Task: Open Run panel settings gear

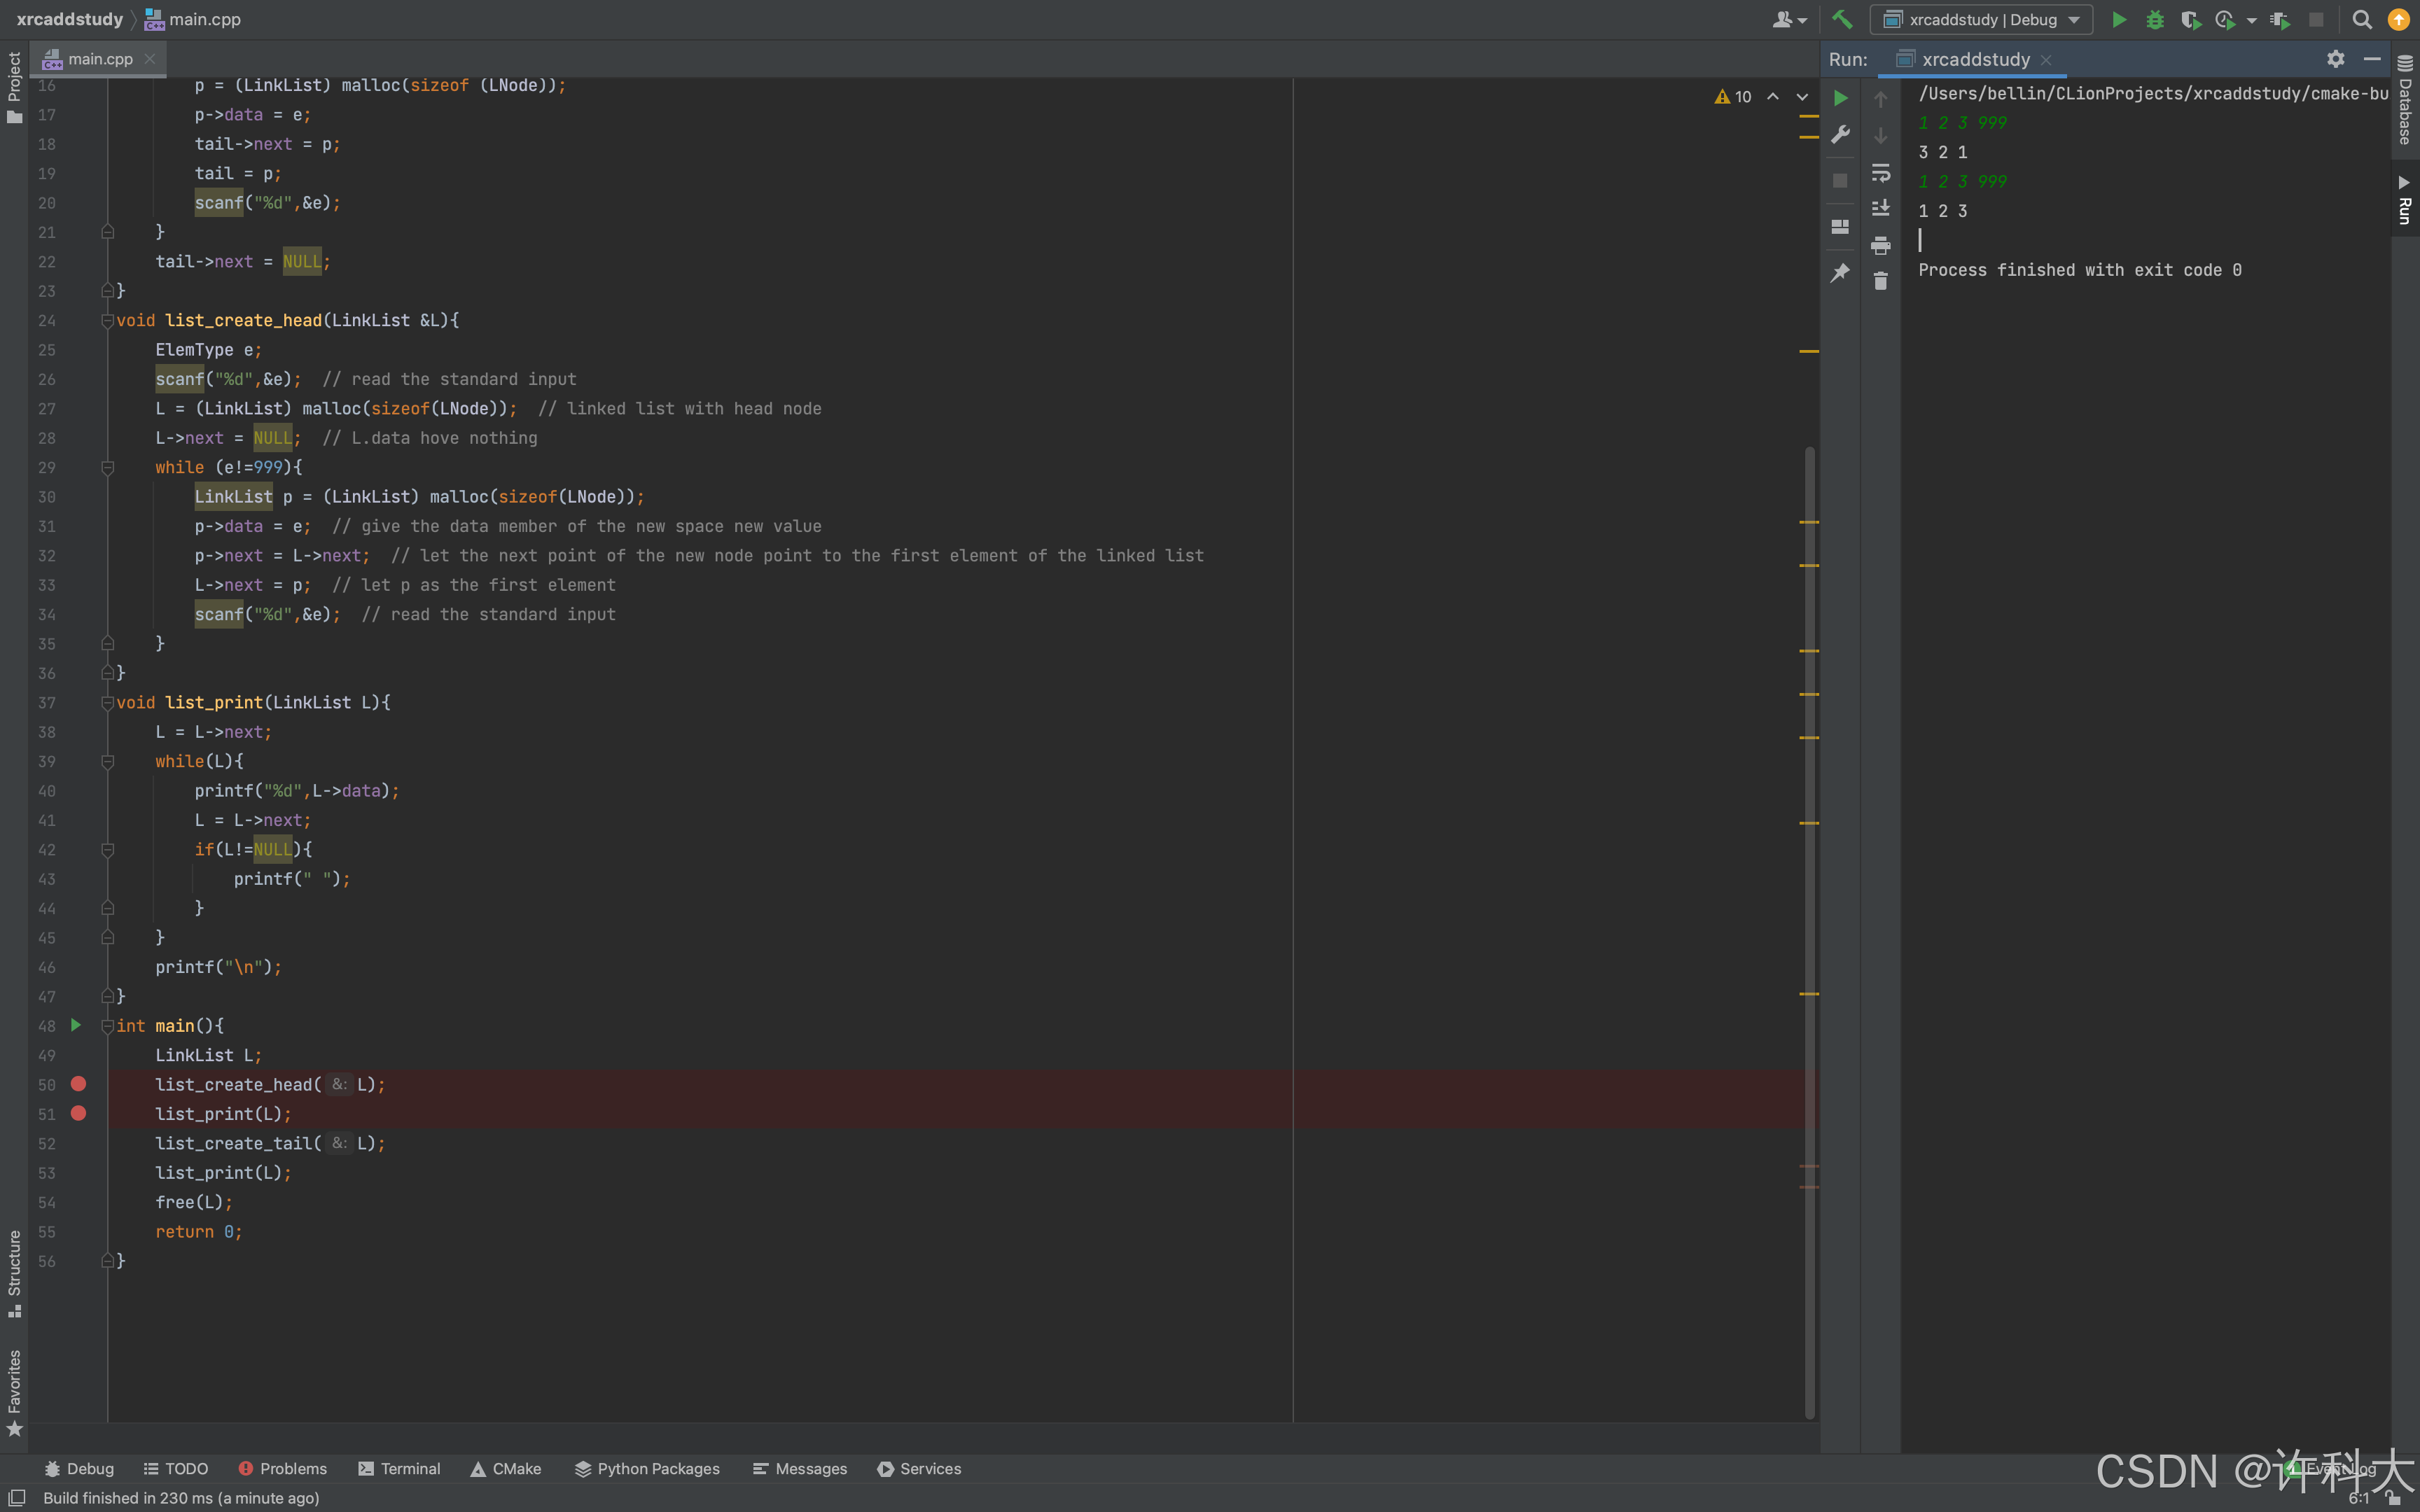Action: (x=2335, y=59)
